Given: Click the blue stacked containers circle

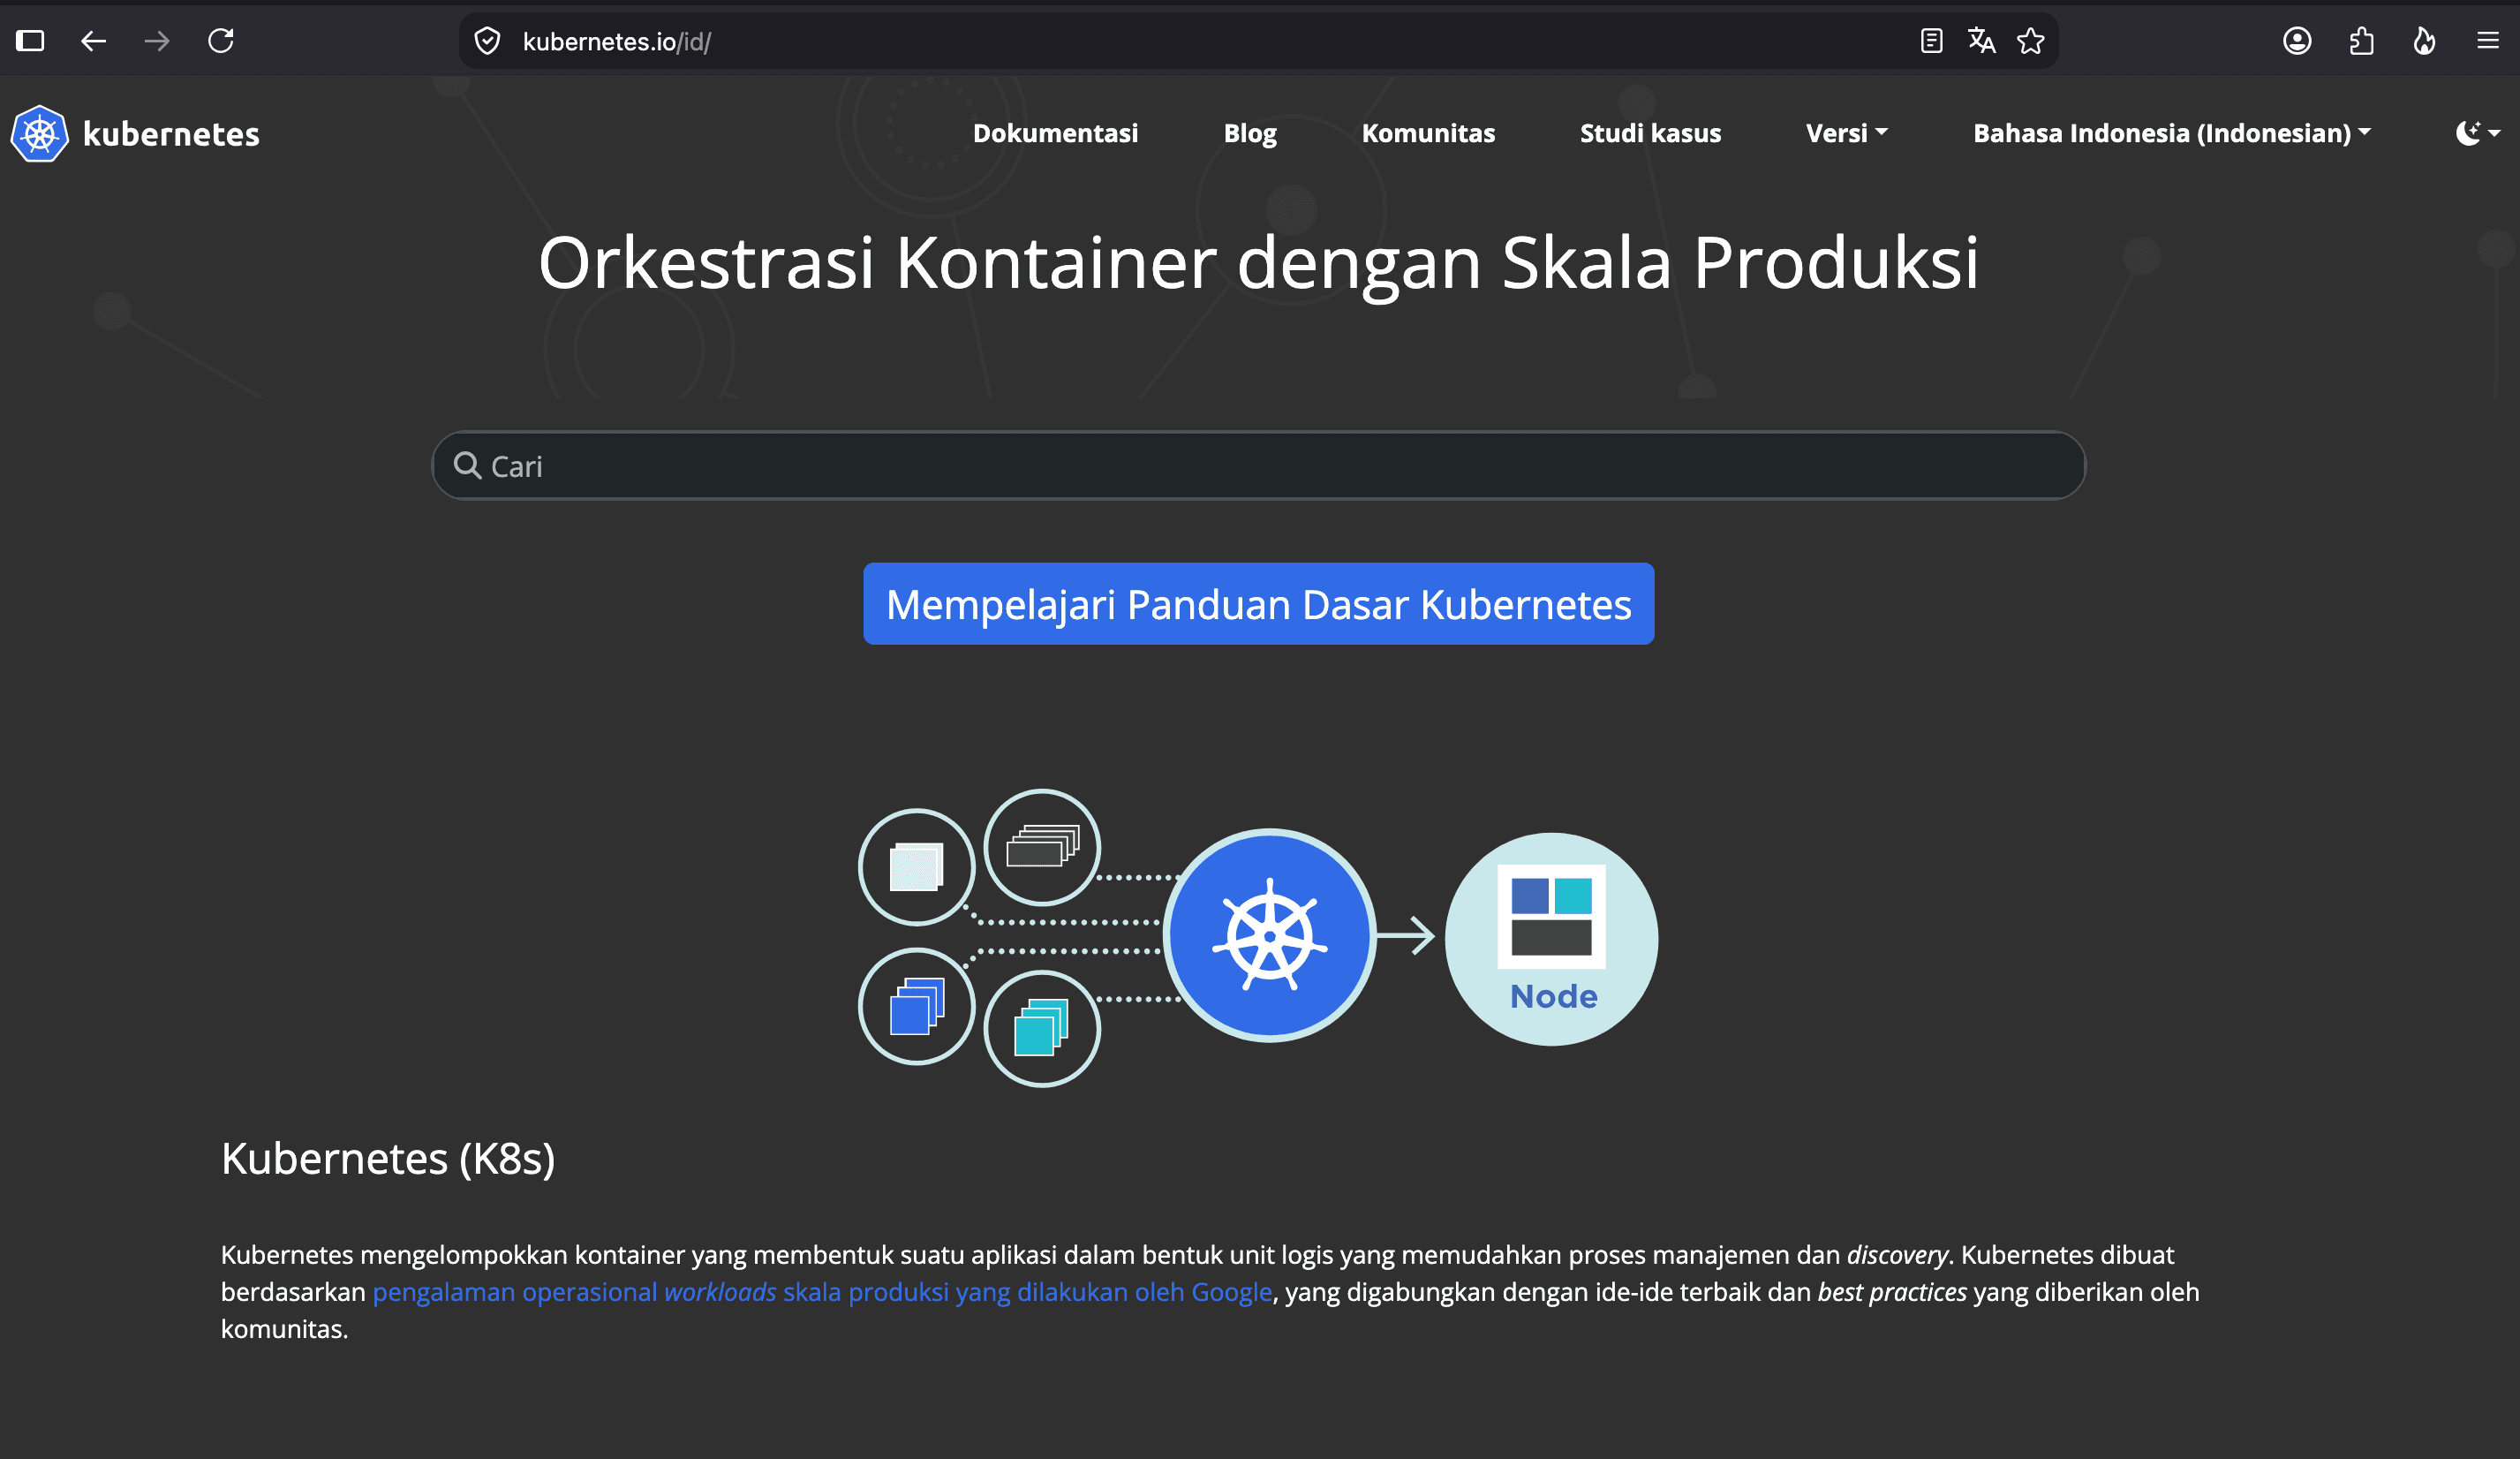Looking at the screenshot, I should 916,1006.
